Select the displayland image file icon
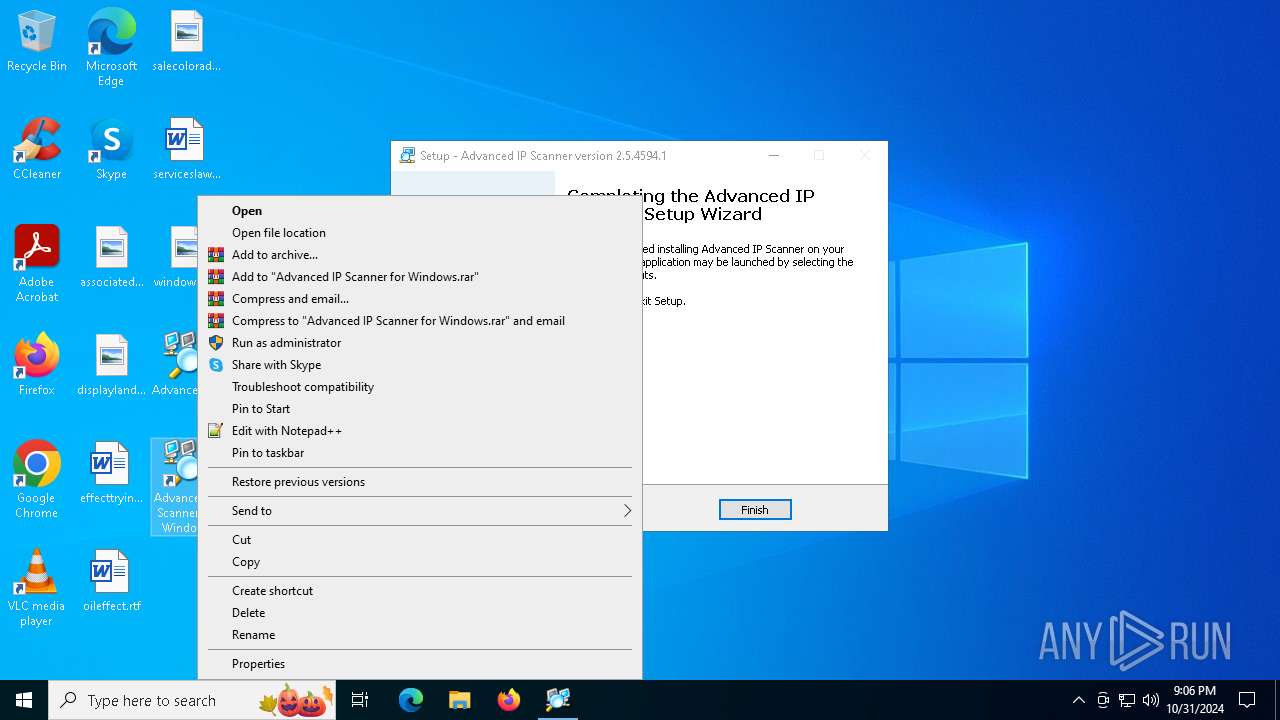The image size is (1280, 720). tap(111, 366)
